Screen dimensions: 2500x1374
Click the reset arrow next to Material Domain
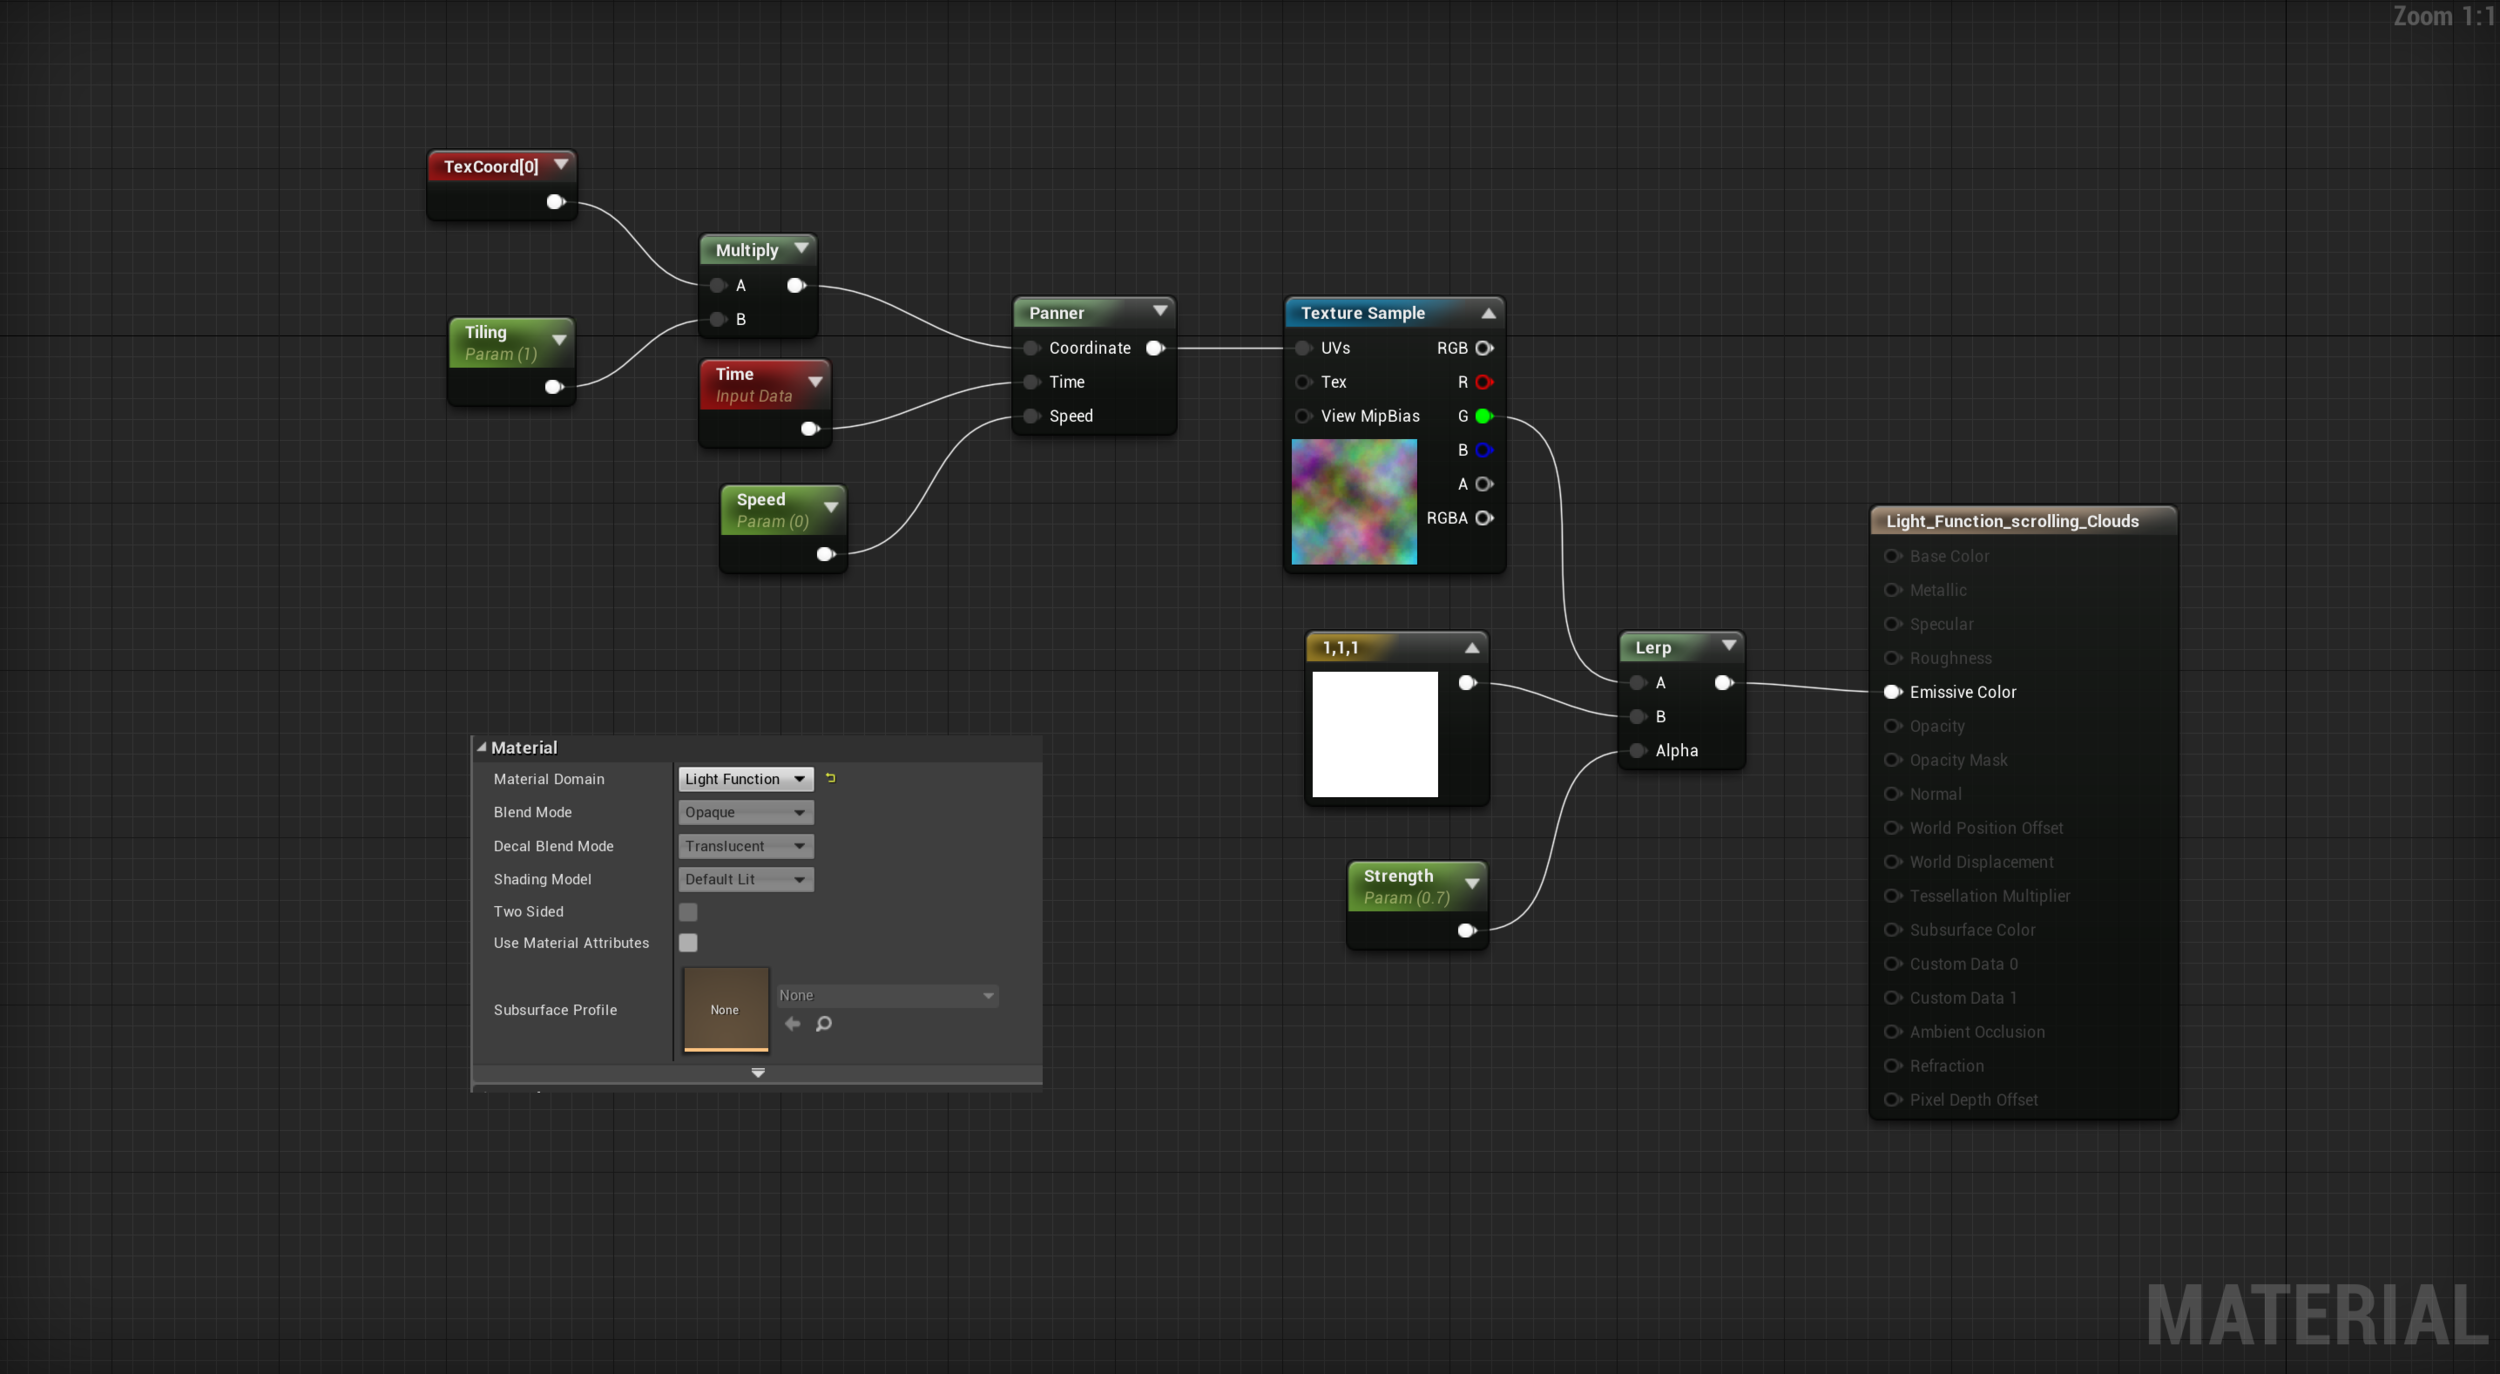830,778
